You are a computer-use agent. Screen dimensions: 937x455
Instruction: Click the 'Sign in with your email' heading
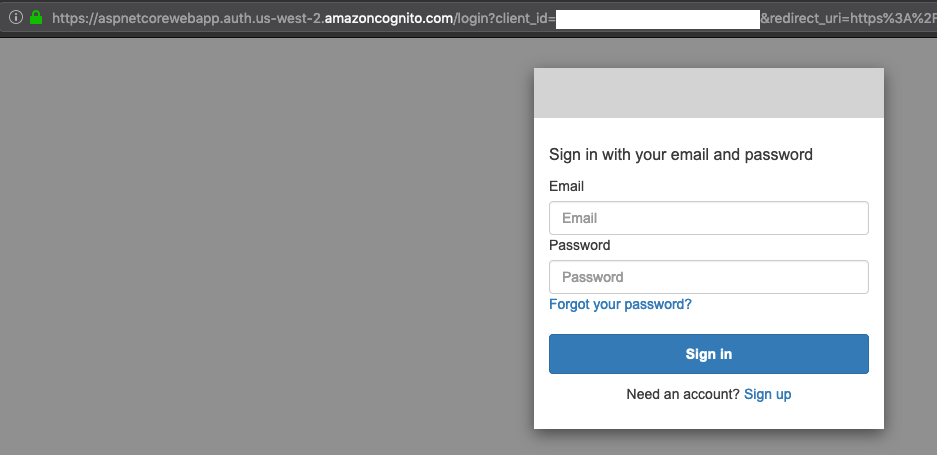click(x=681, y=154)
